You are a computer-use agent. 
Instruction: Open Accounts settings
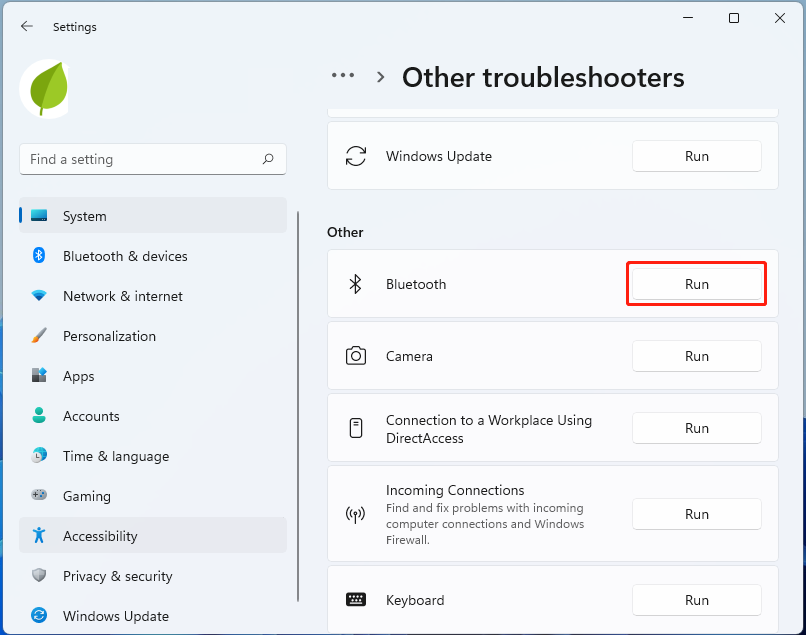coord(153,415)
